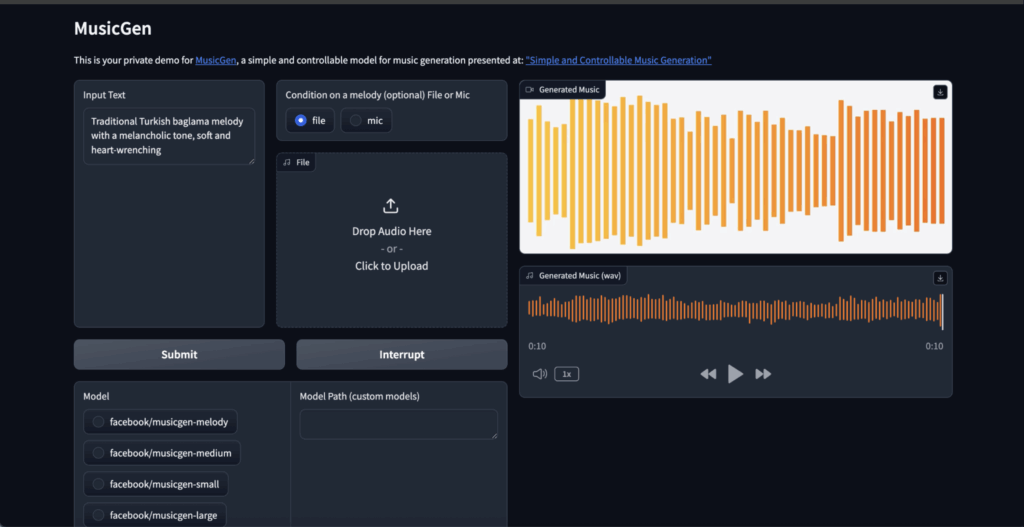Change the 1x playback speed
Image resolution: width=1024 pixels, height=527 pixels.
click(567, 374)
